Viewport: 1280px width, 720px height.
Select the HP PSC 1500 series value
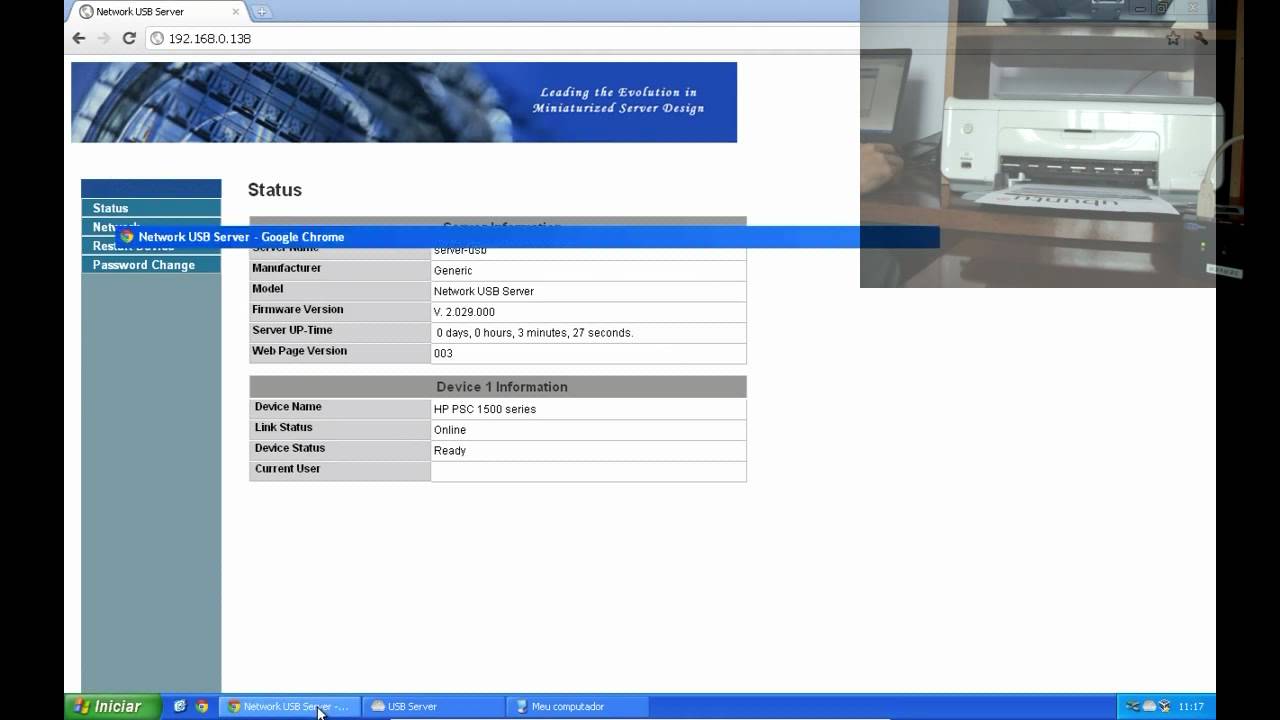coord(485,409)
